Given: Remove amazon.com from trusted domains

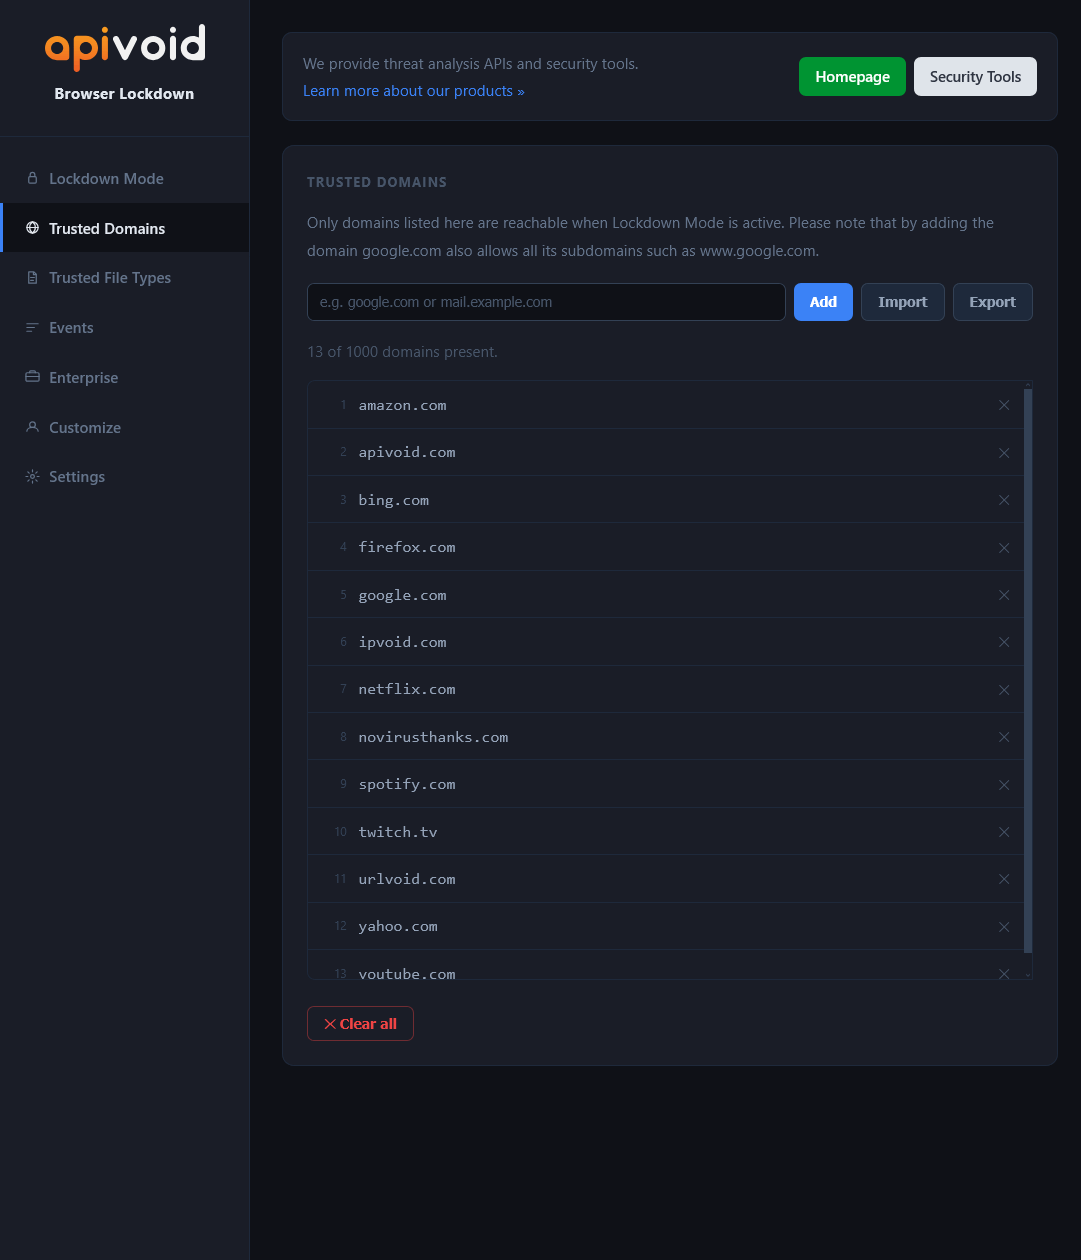Looking at the screenshot, I should (1004, 405).
